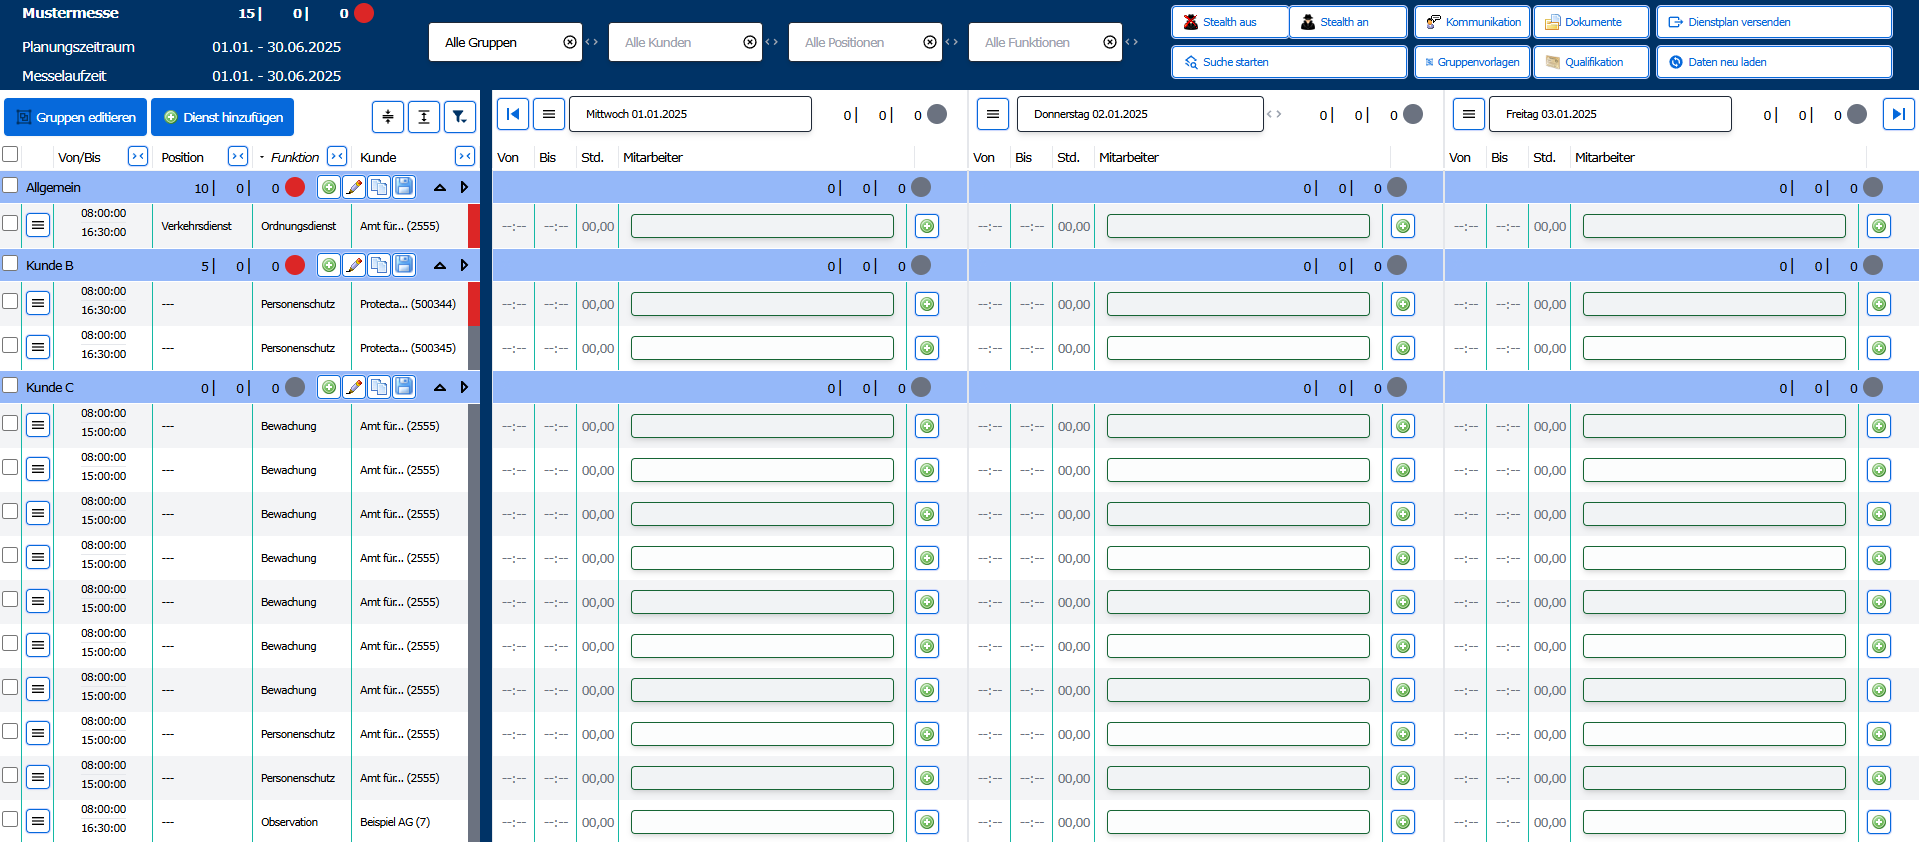Image resolution: width=1919 pixels, height=842 pixels.
Task: Open the Dokumente menu
Action: click(x=1591, y=22)
